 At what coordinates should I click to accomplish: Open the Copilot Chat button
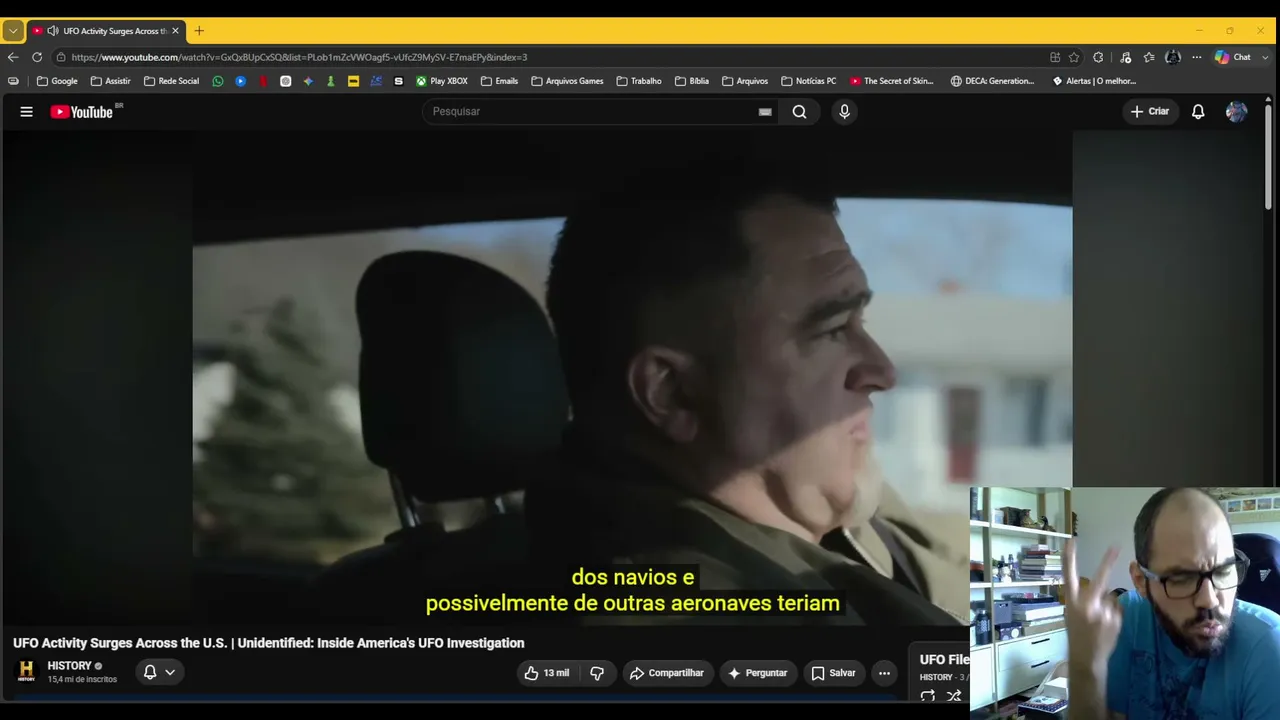tap(1232, 57)
